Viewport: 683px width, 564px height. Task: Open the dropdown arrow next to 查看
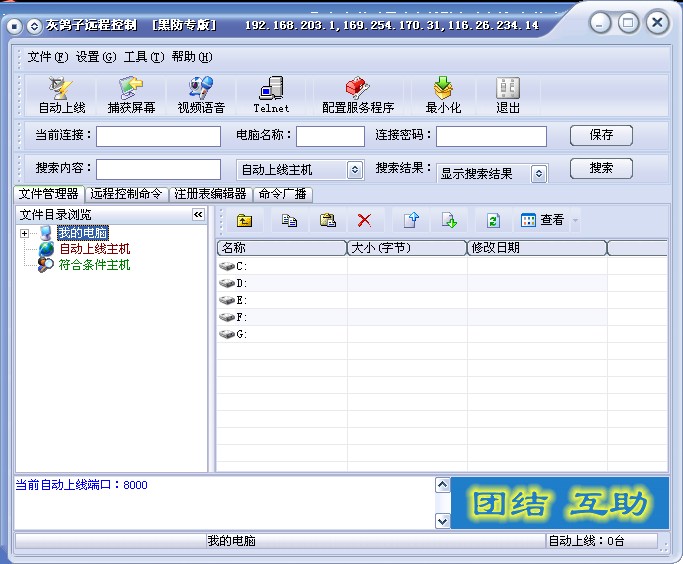click(x=575, y=220)
